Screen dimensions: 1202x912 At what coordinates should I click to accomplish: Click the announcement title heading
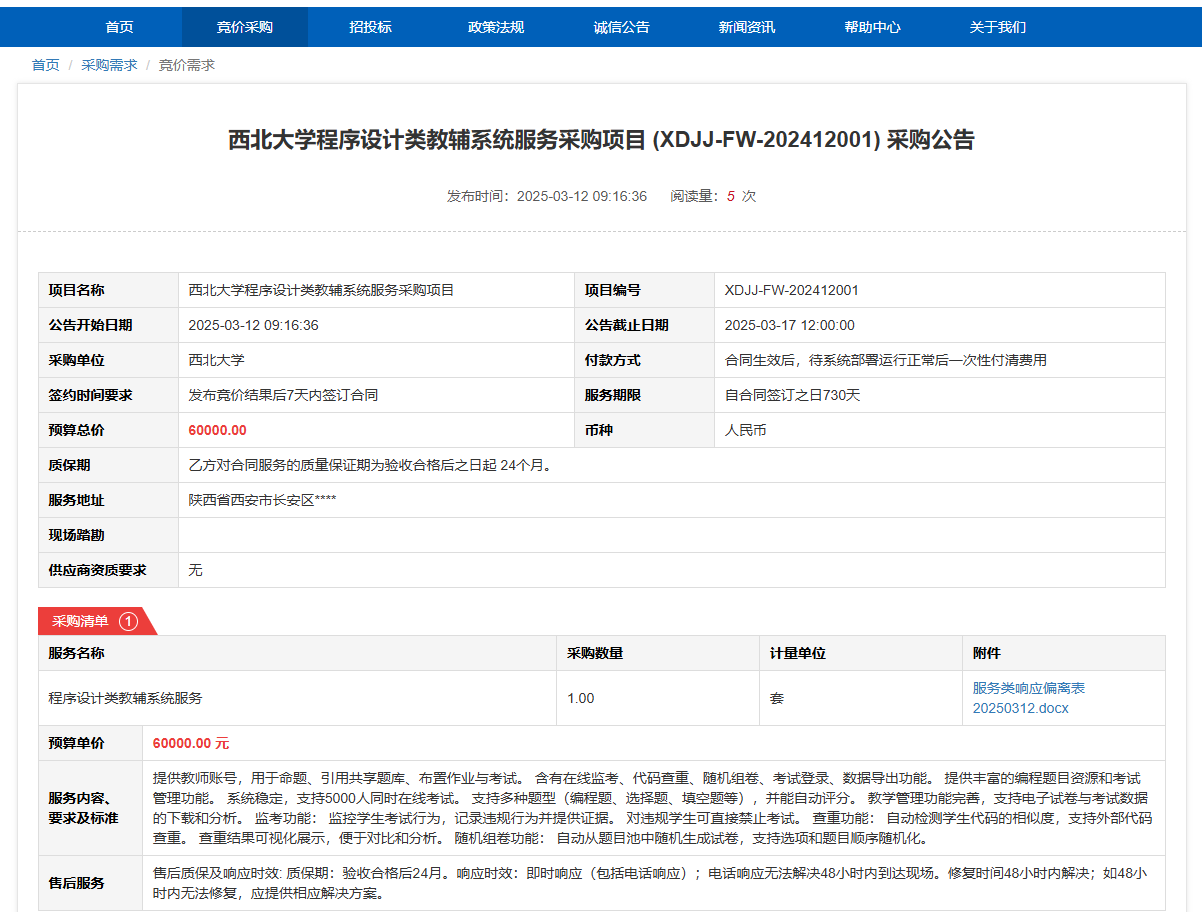click(601, 140)
